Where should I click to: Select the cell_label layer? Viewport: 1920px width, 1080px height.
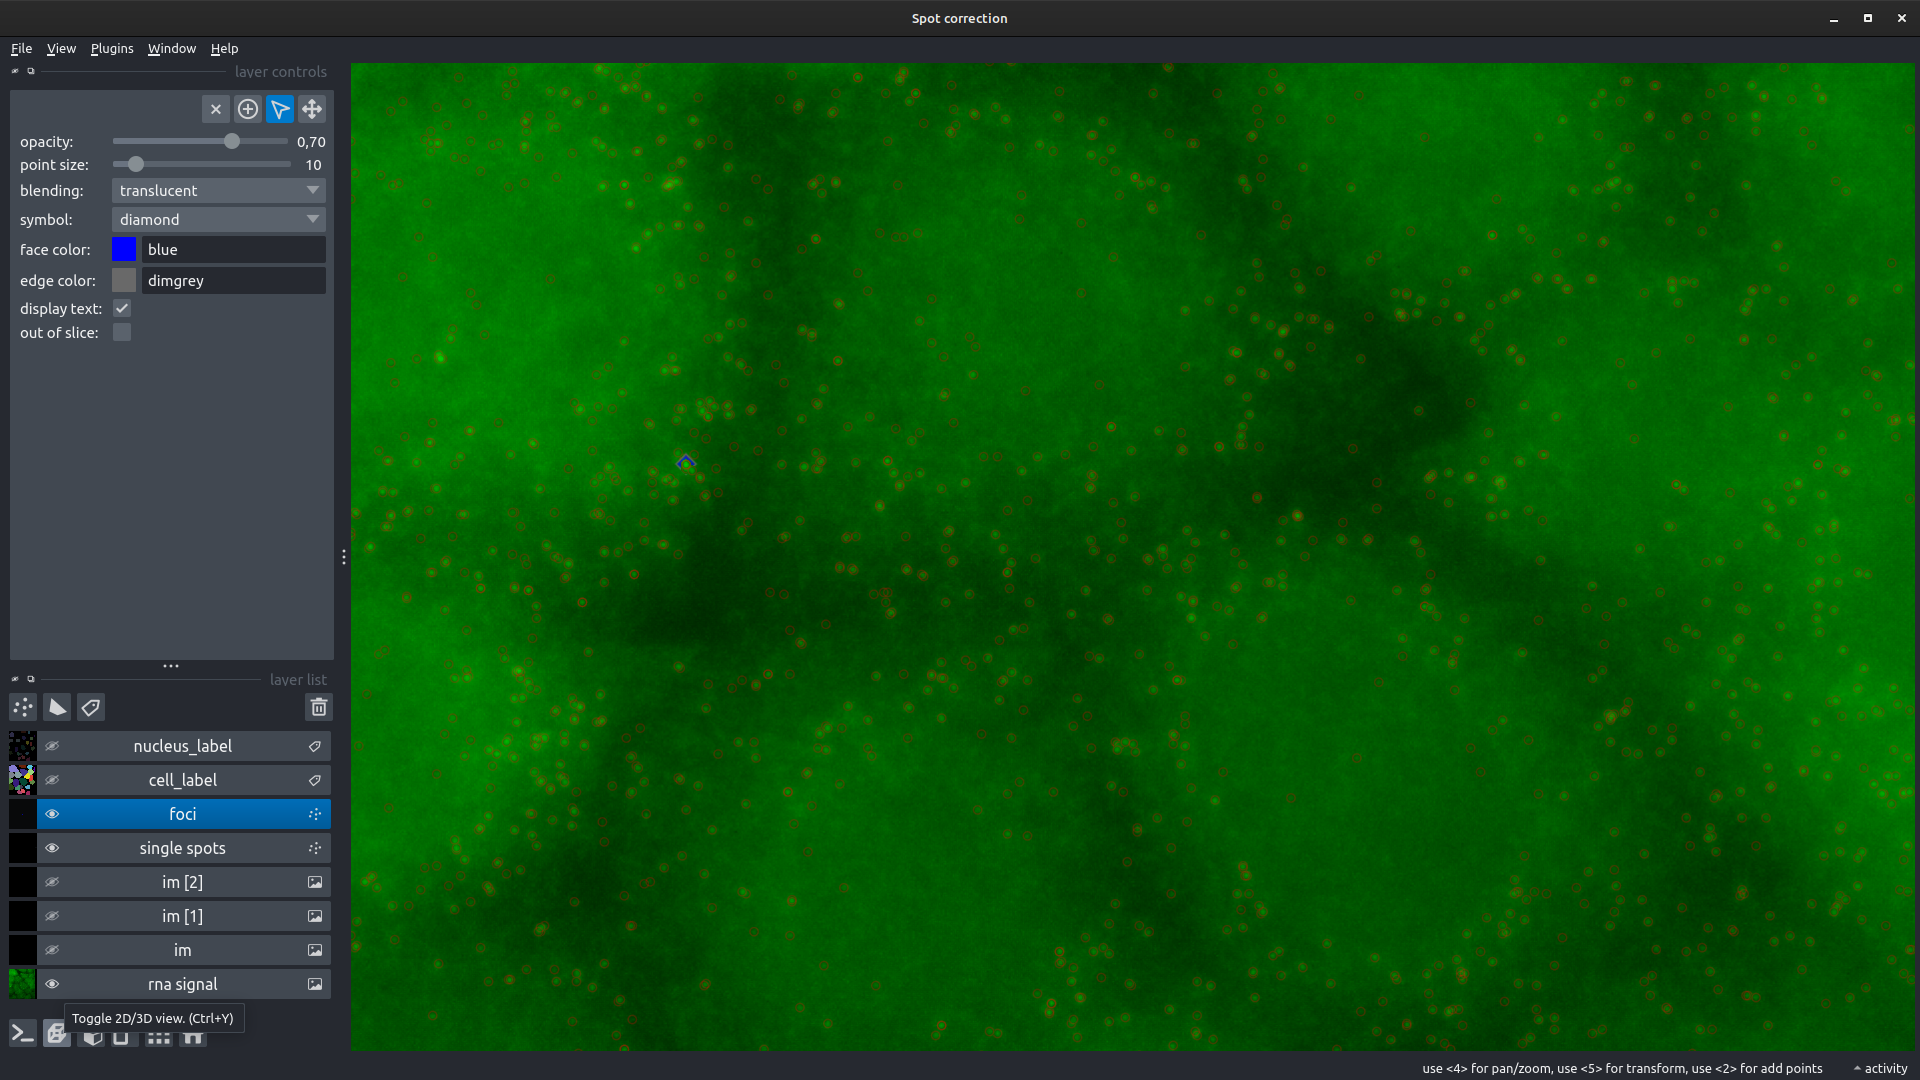183,781
